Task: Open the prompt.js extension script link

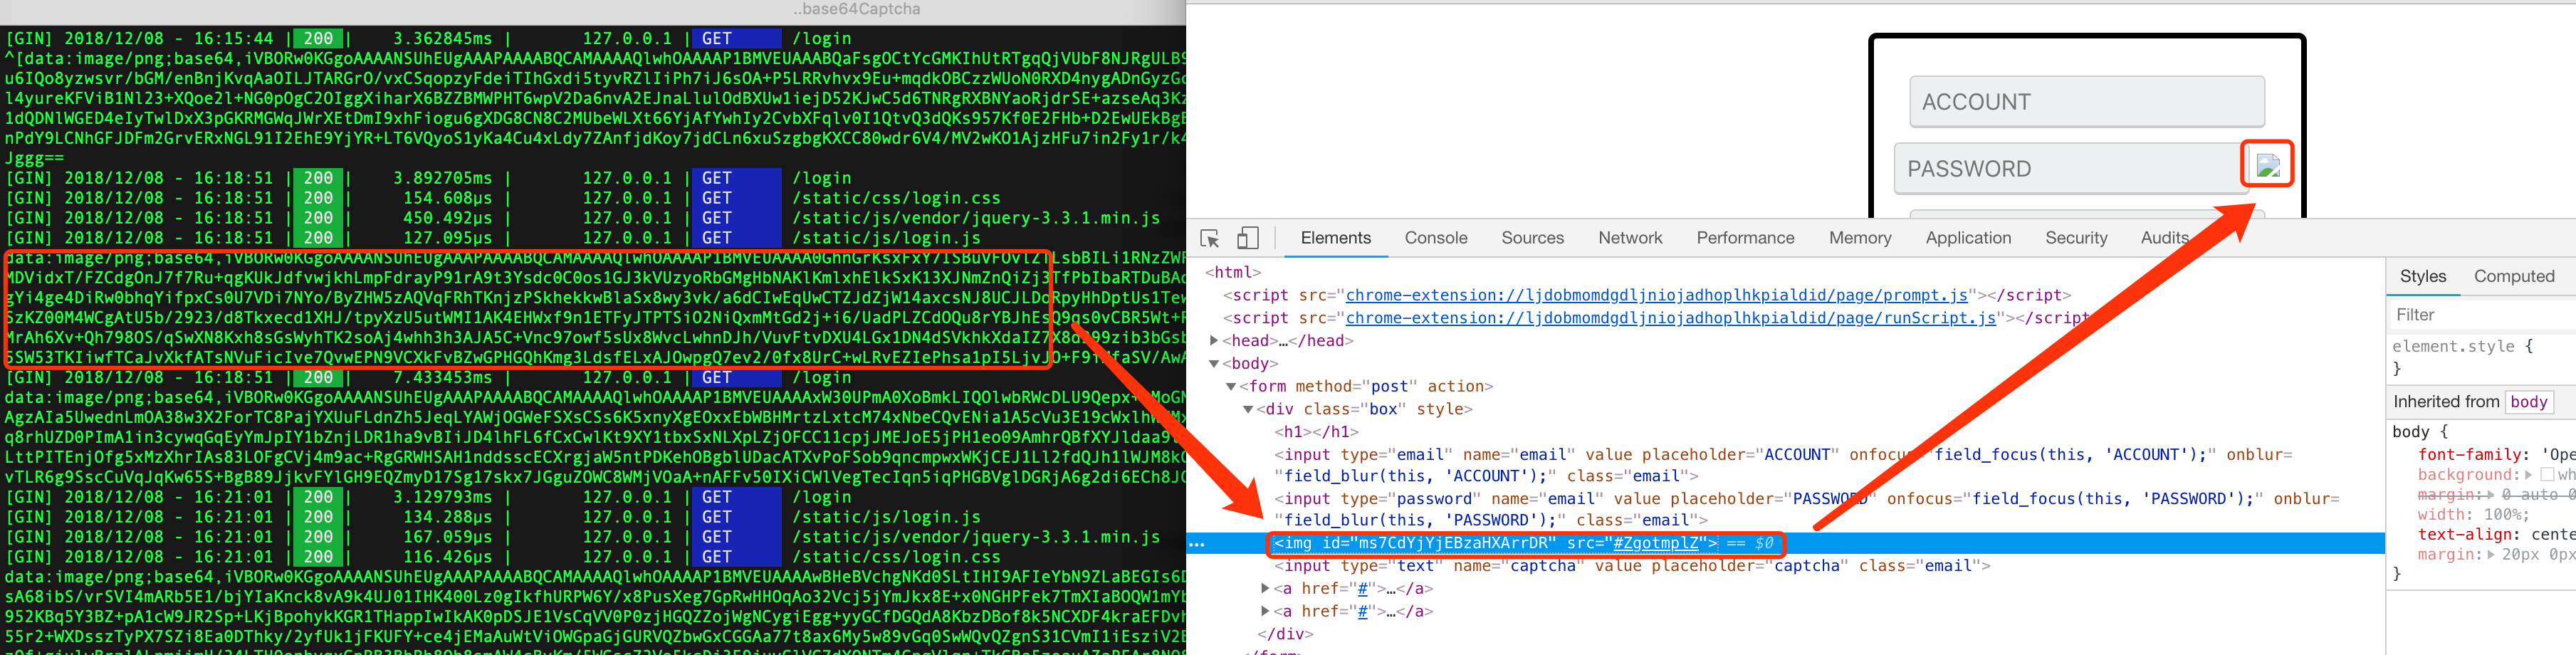Action: point(1657,295)
